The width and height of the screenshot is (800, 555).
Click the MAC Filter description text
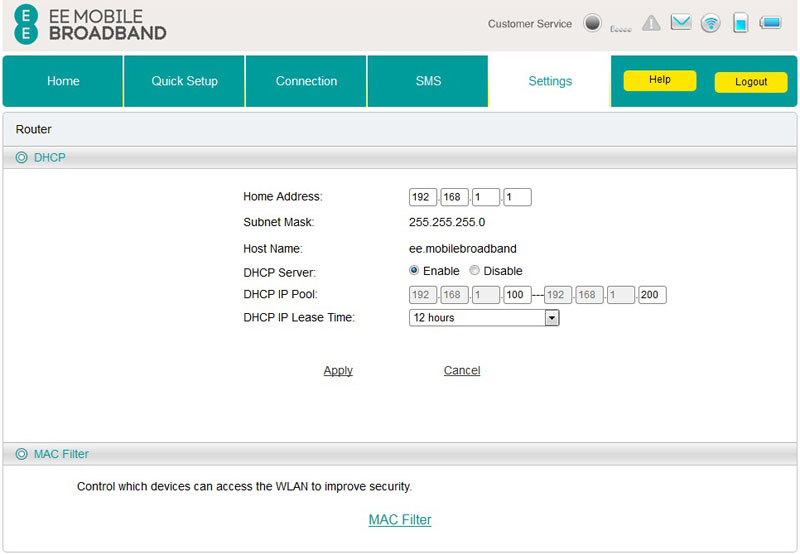pos(244,487)
